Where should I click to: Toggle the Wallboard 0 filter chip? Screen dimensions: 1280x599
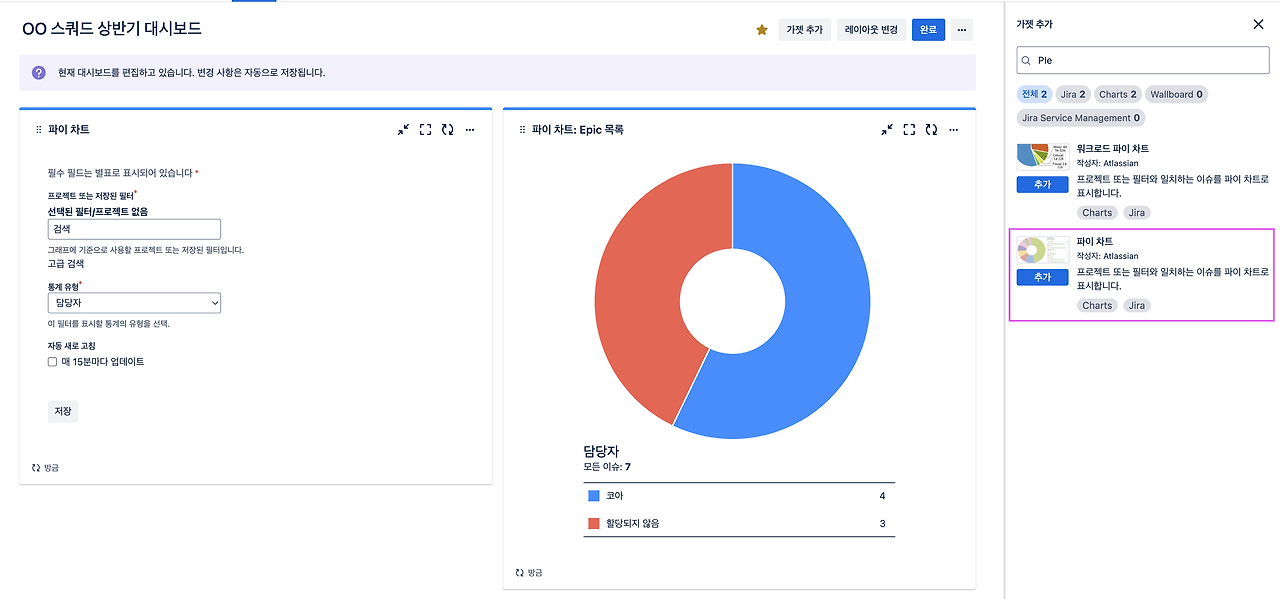coord(1176,94)
